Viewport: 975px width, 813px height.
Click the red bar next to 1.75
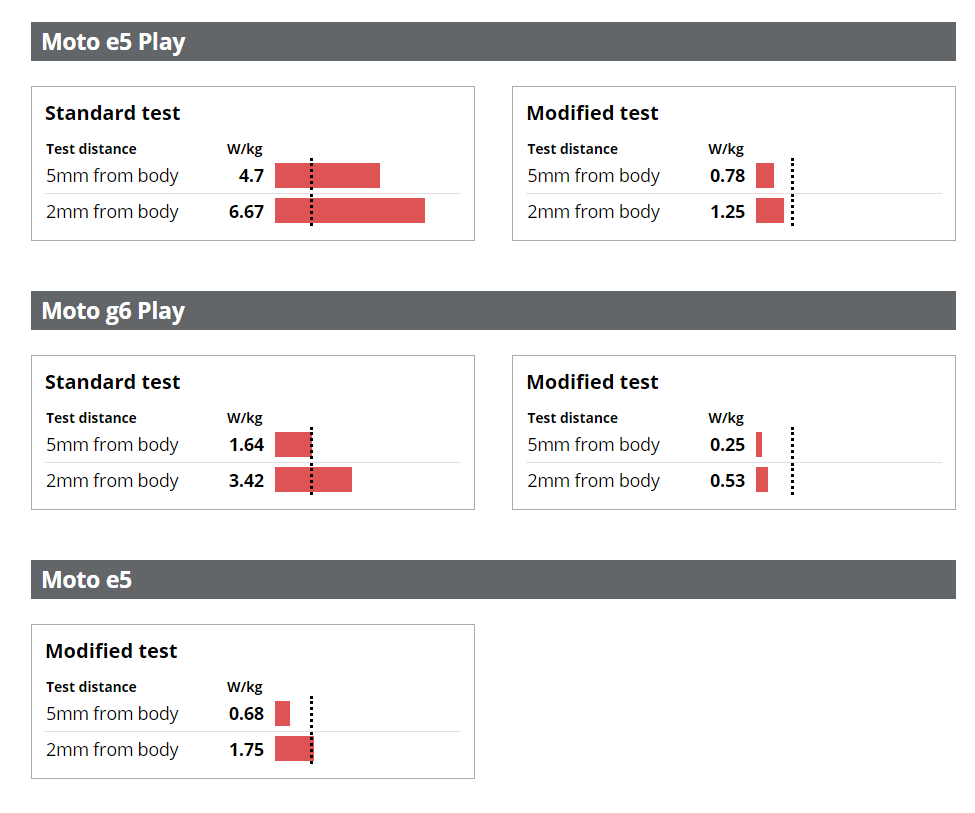[x=293, y=749]
